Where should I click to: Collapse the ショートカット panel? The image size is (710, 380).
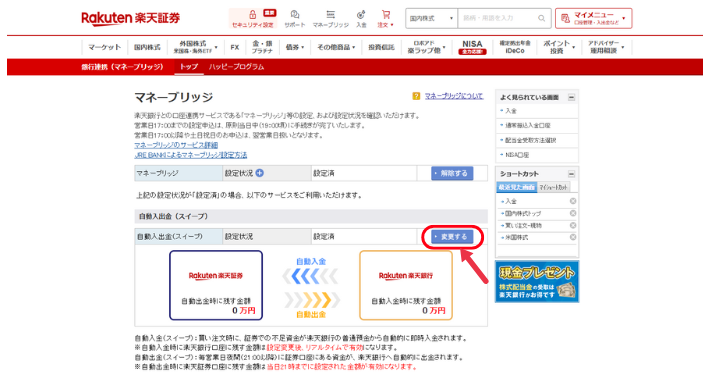571,174
